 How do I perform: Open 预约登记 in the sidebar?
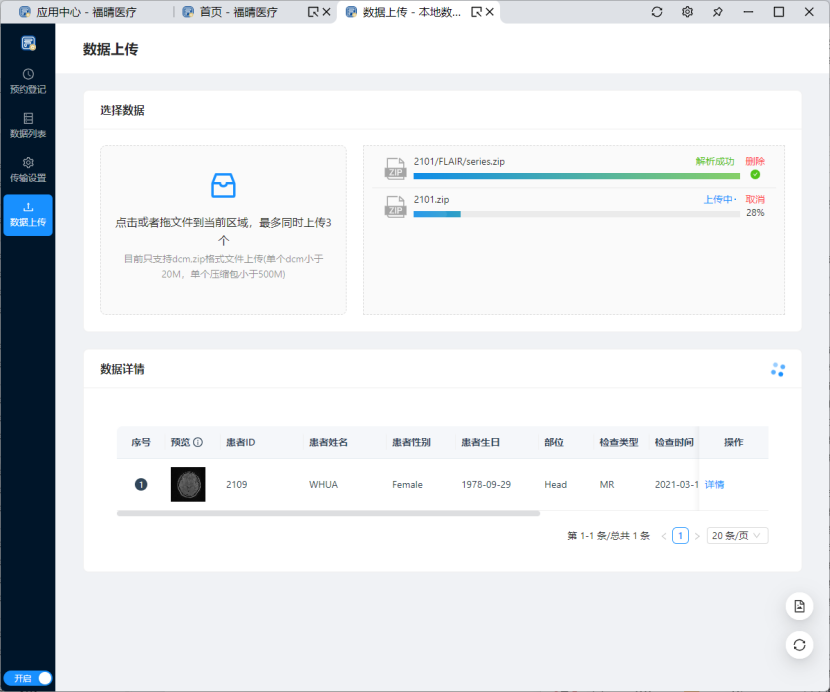[28, 81]
